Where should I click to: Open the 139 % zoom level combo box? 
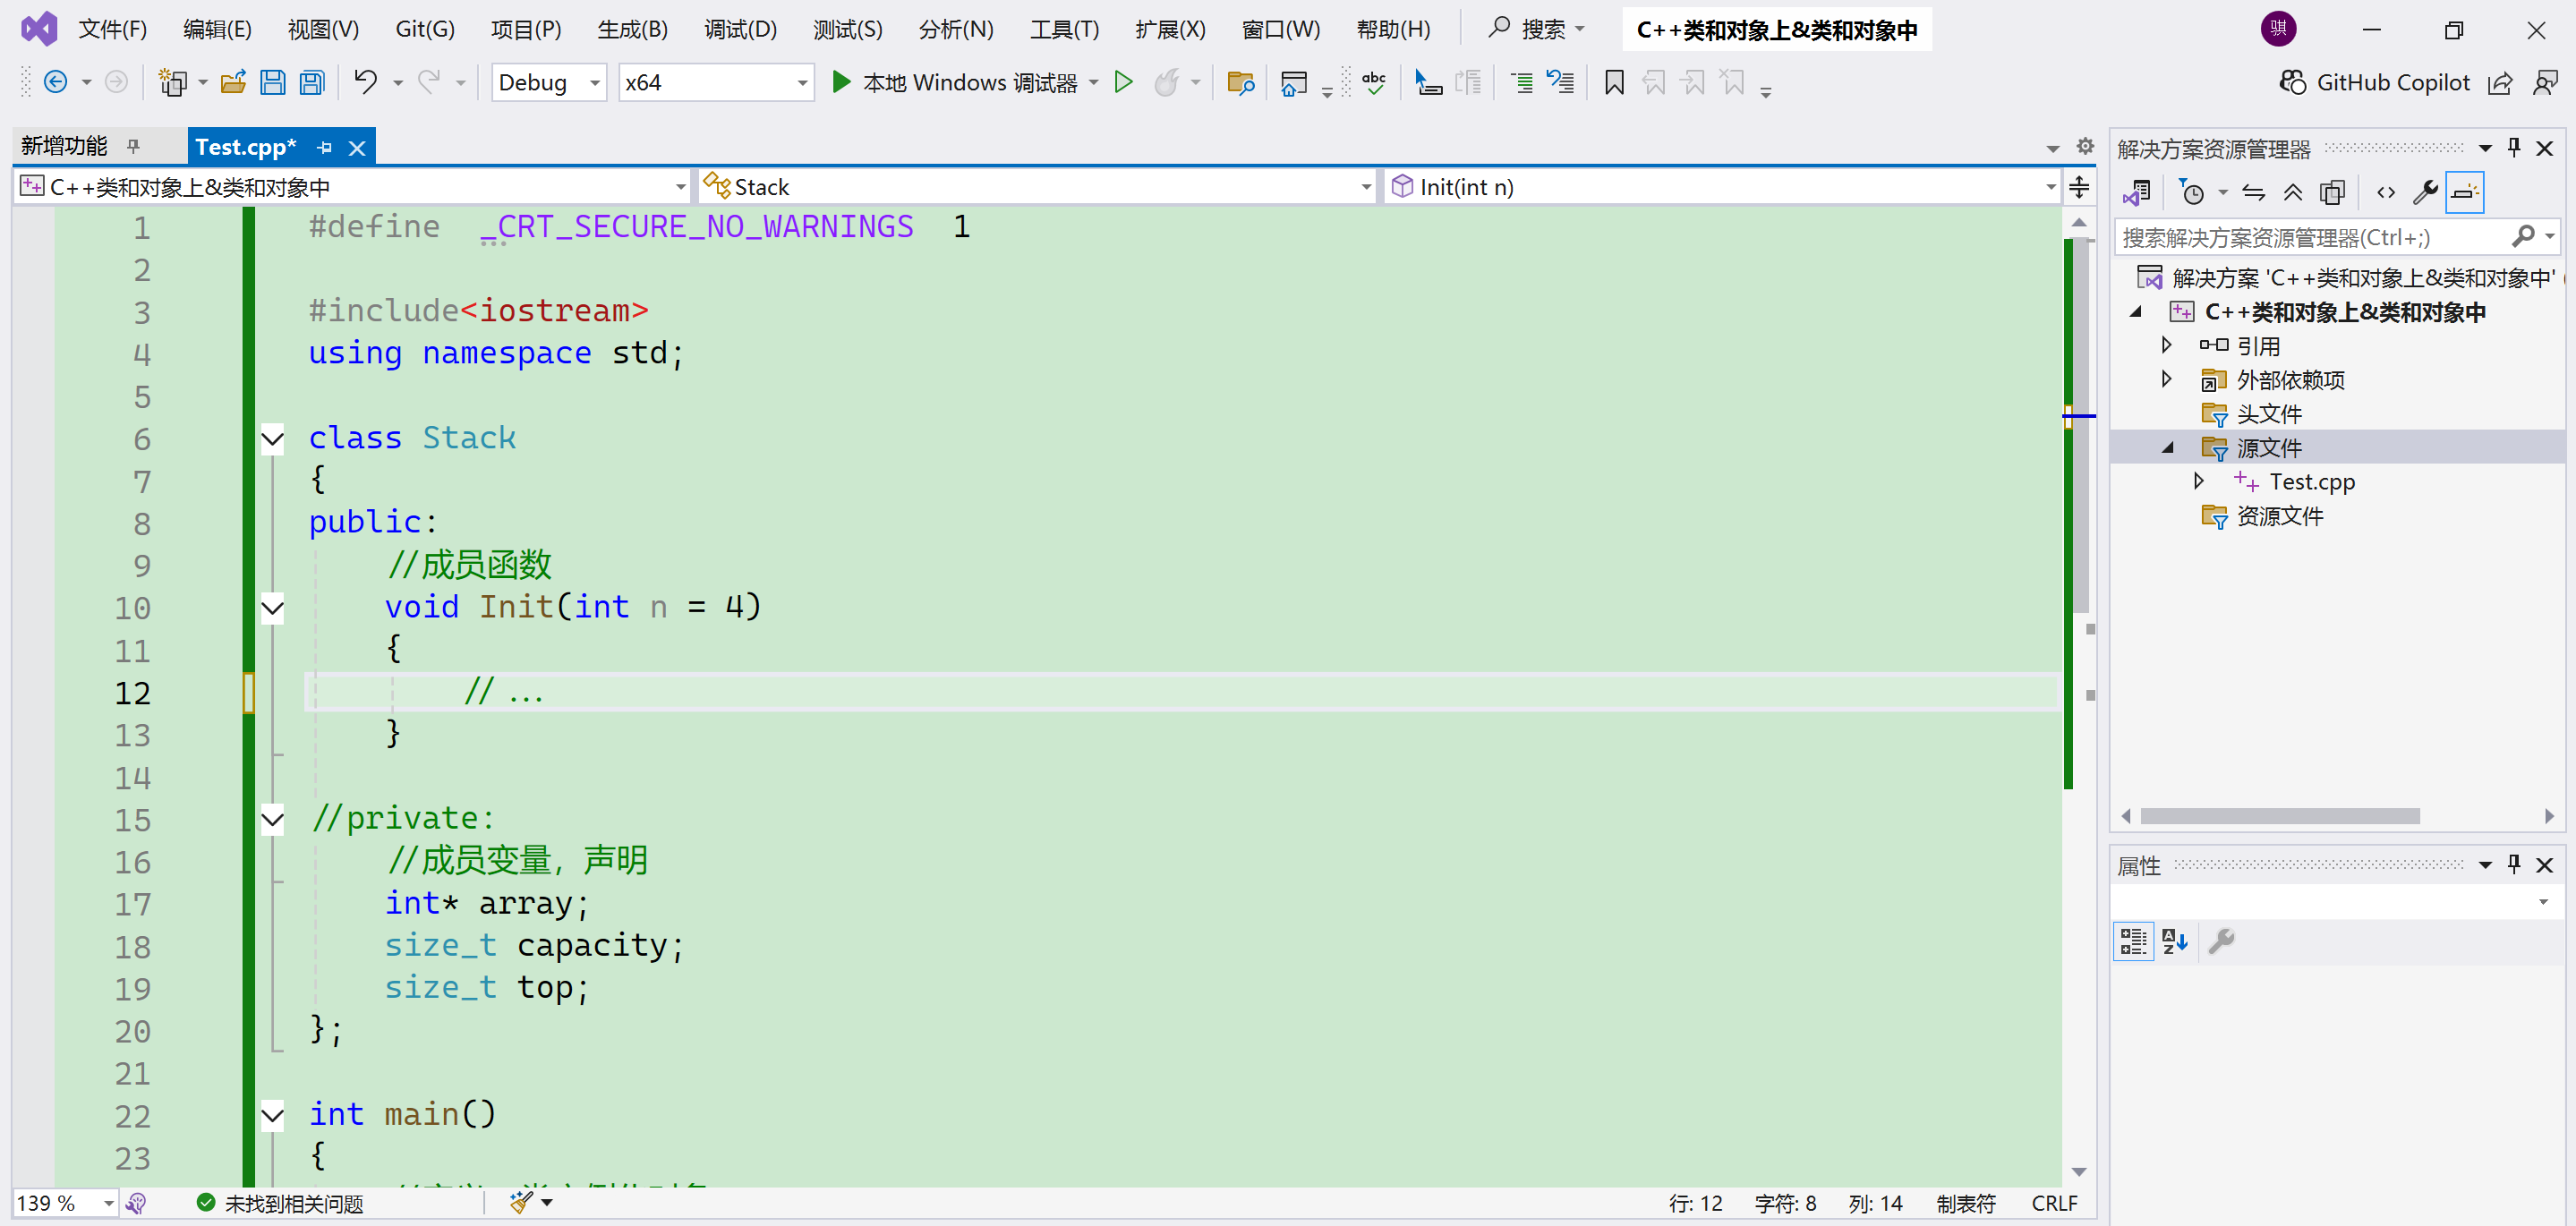[108, 1203]
